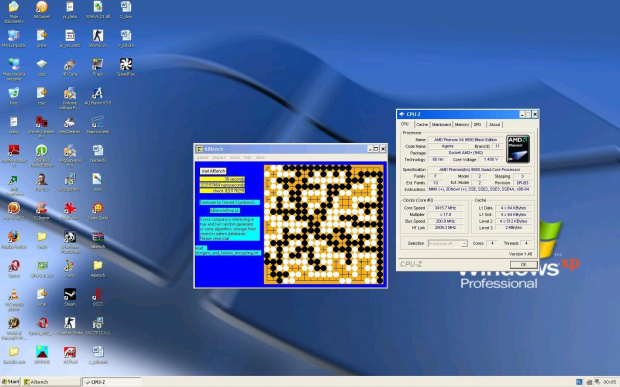Launch ALLPlayer V3.5 shortcut

coord(98,96)
